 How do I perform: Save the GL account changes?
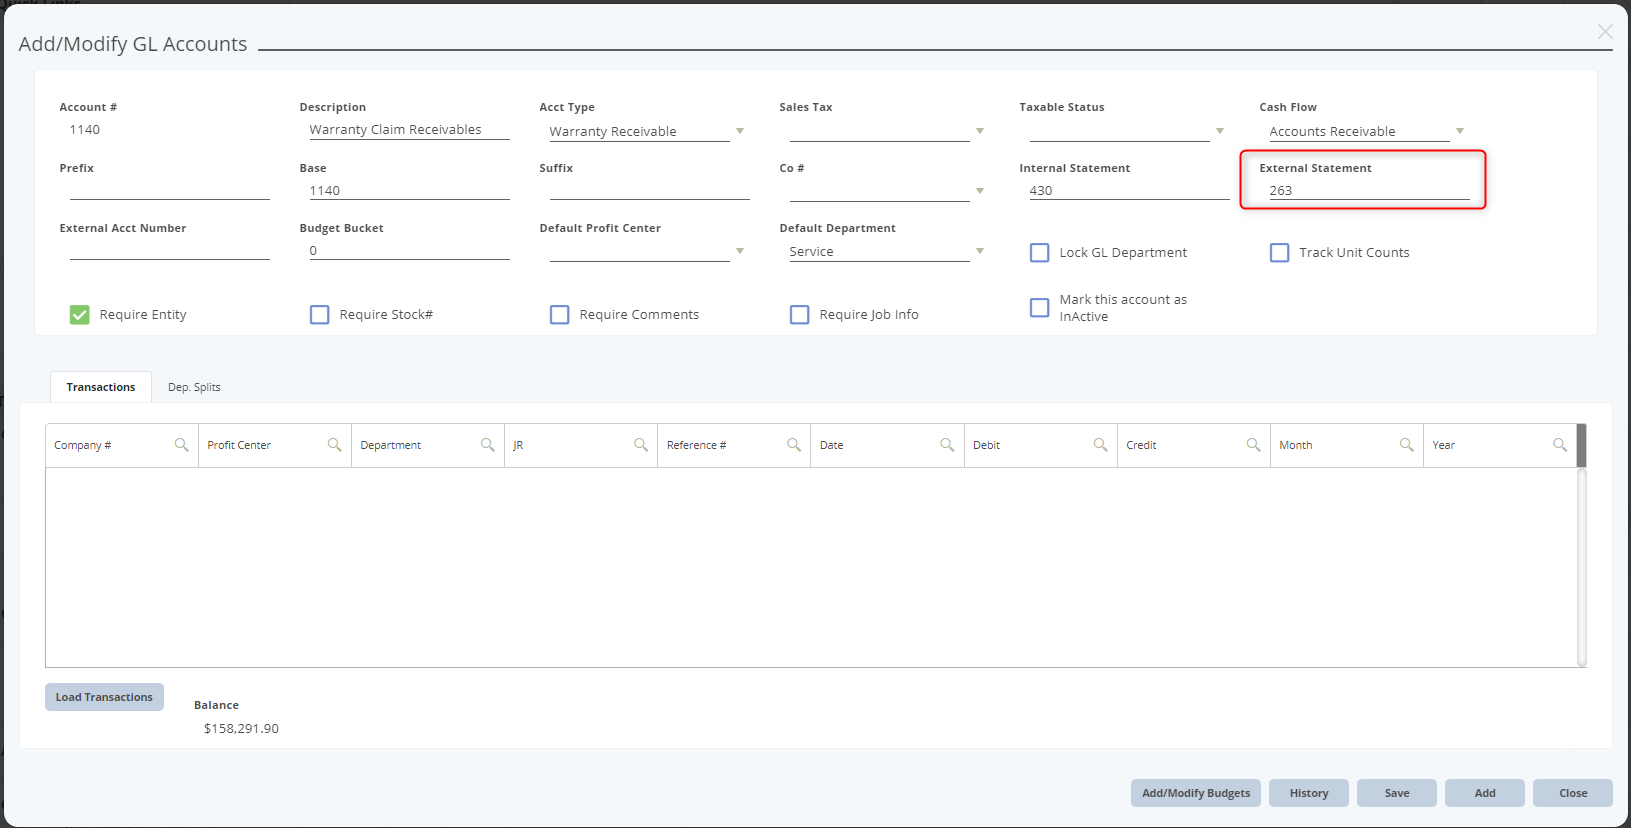click(x=1397, y=793)
